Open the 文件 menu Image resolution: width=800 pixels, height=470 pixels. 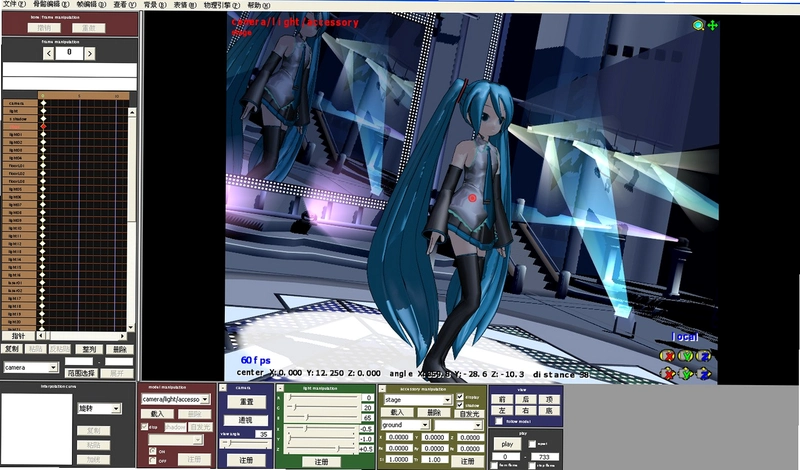(14, 4)
